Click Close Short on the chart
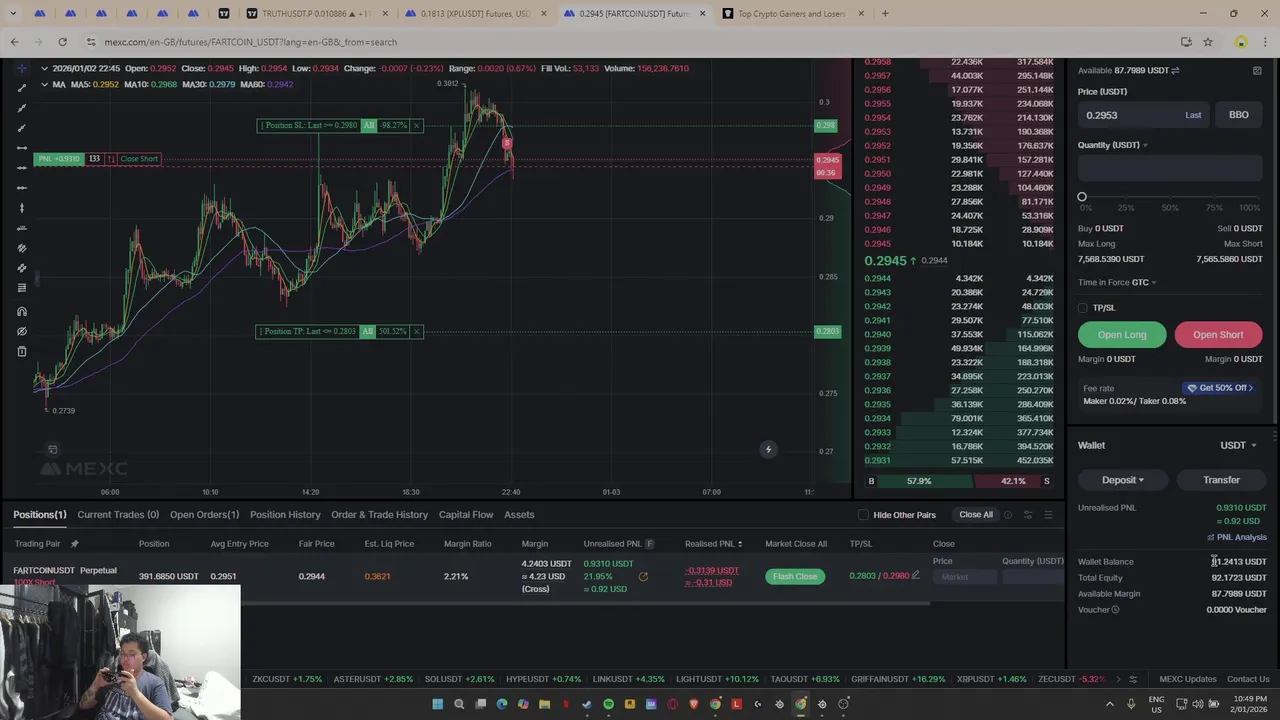The height and width of the screenshot is (720, 1280). coord(139,159)
